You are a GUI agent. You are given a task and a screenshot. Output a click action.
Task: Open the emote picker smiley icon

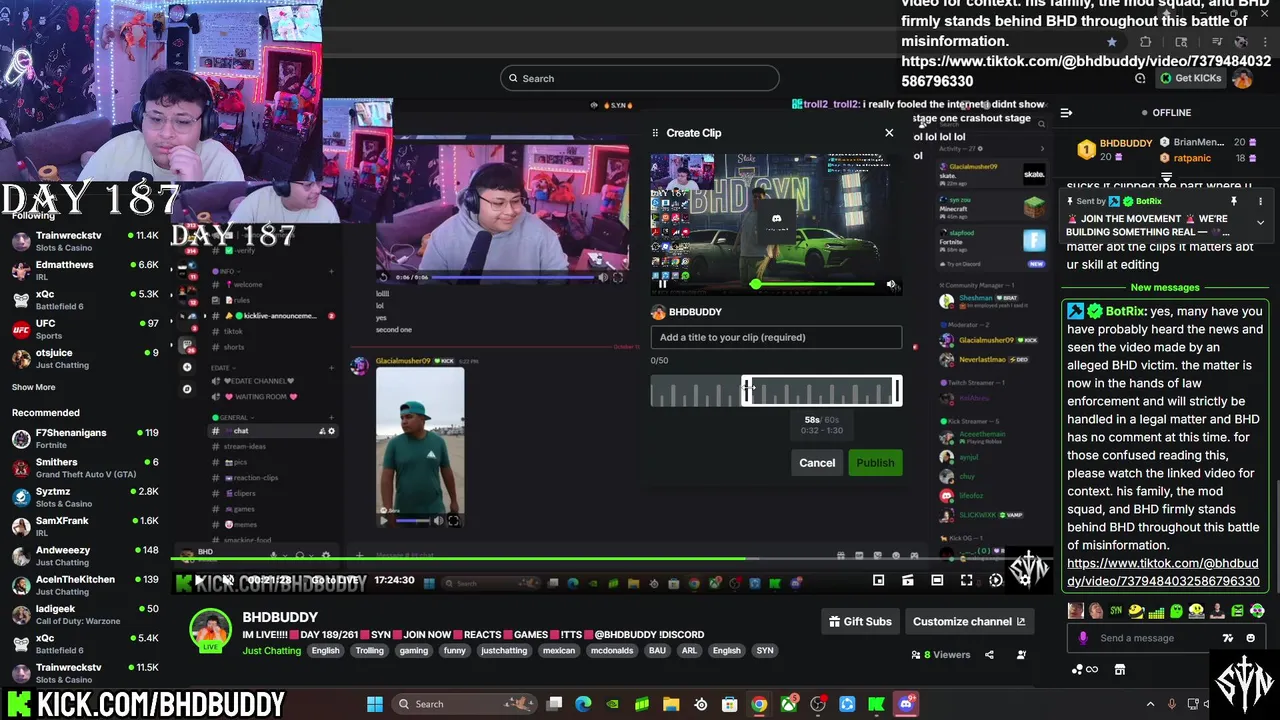(x=1250, y=638)
